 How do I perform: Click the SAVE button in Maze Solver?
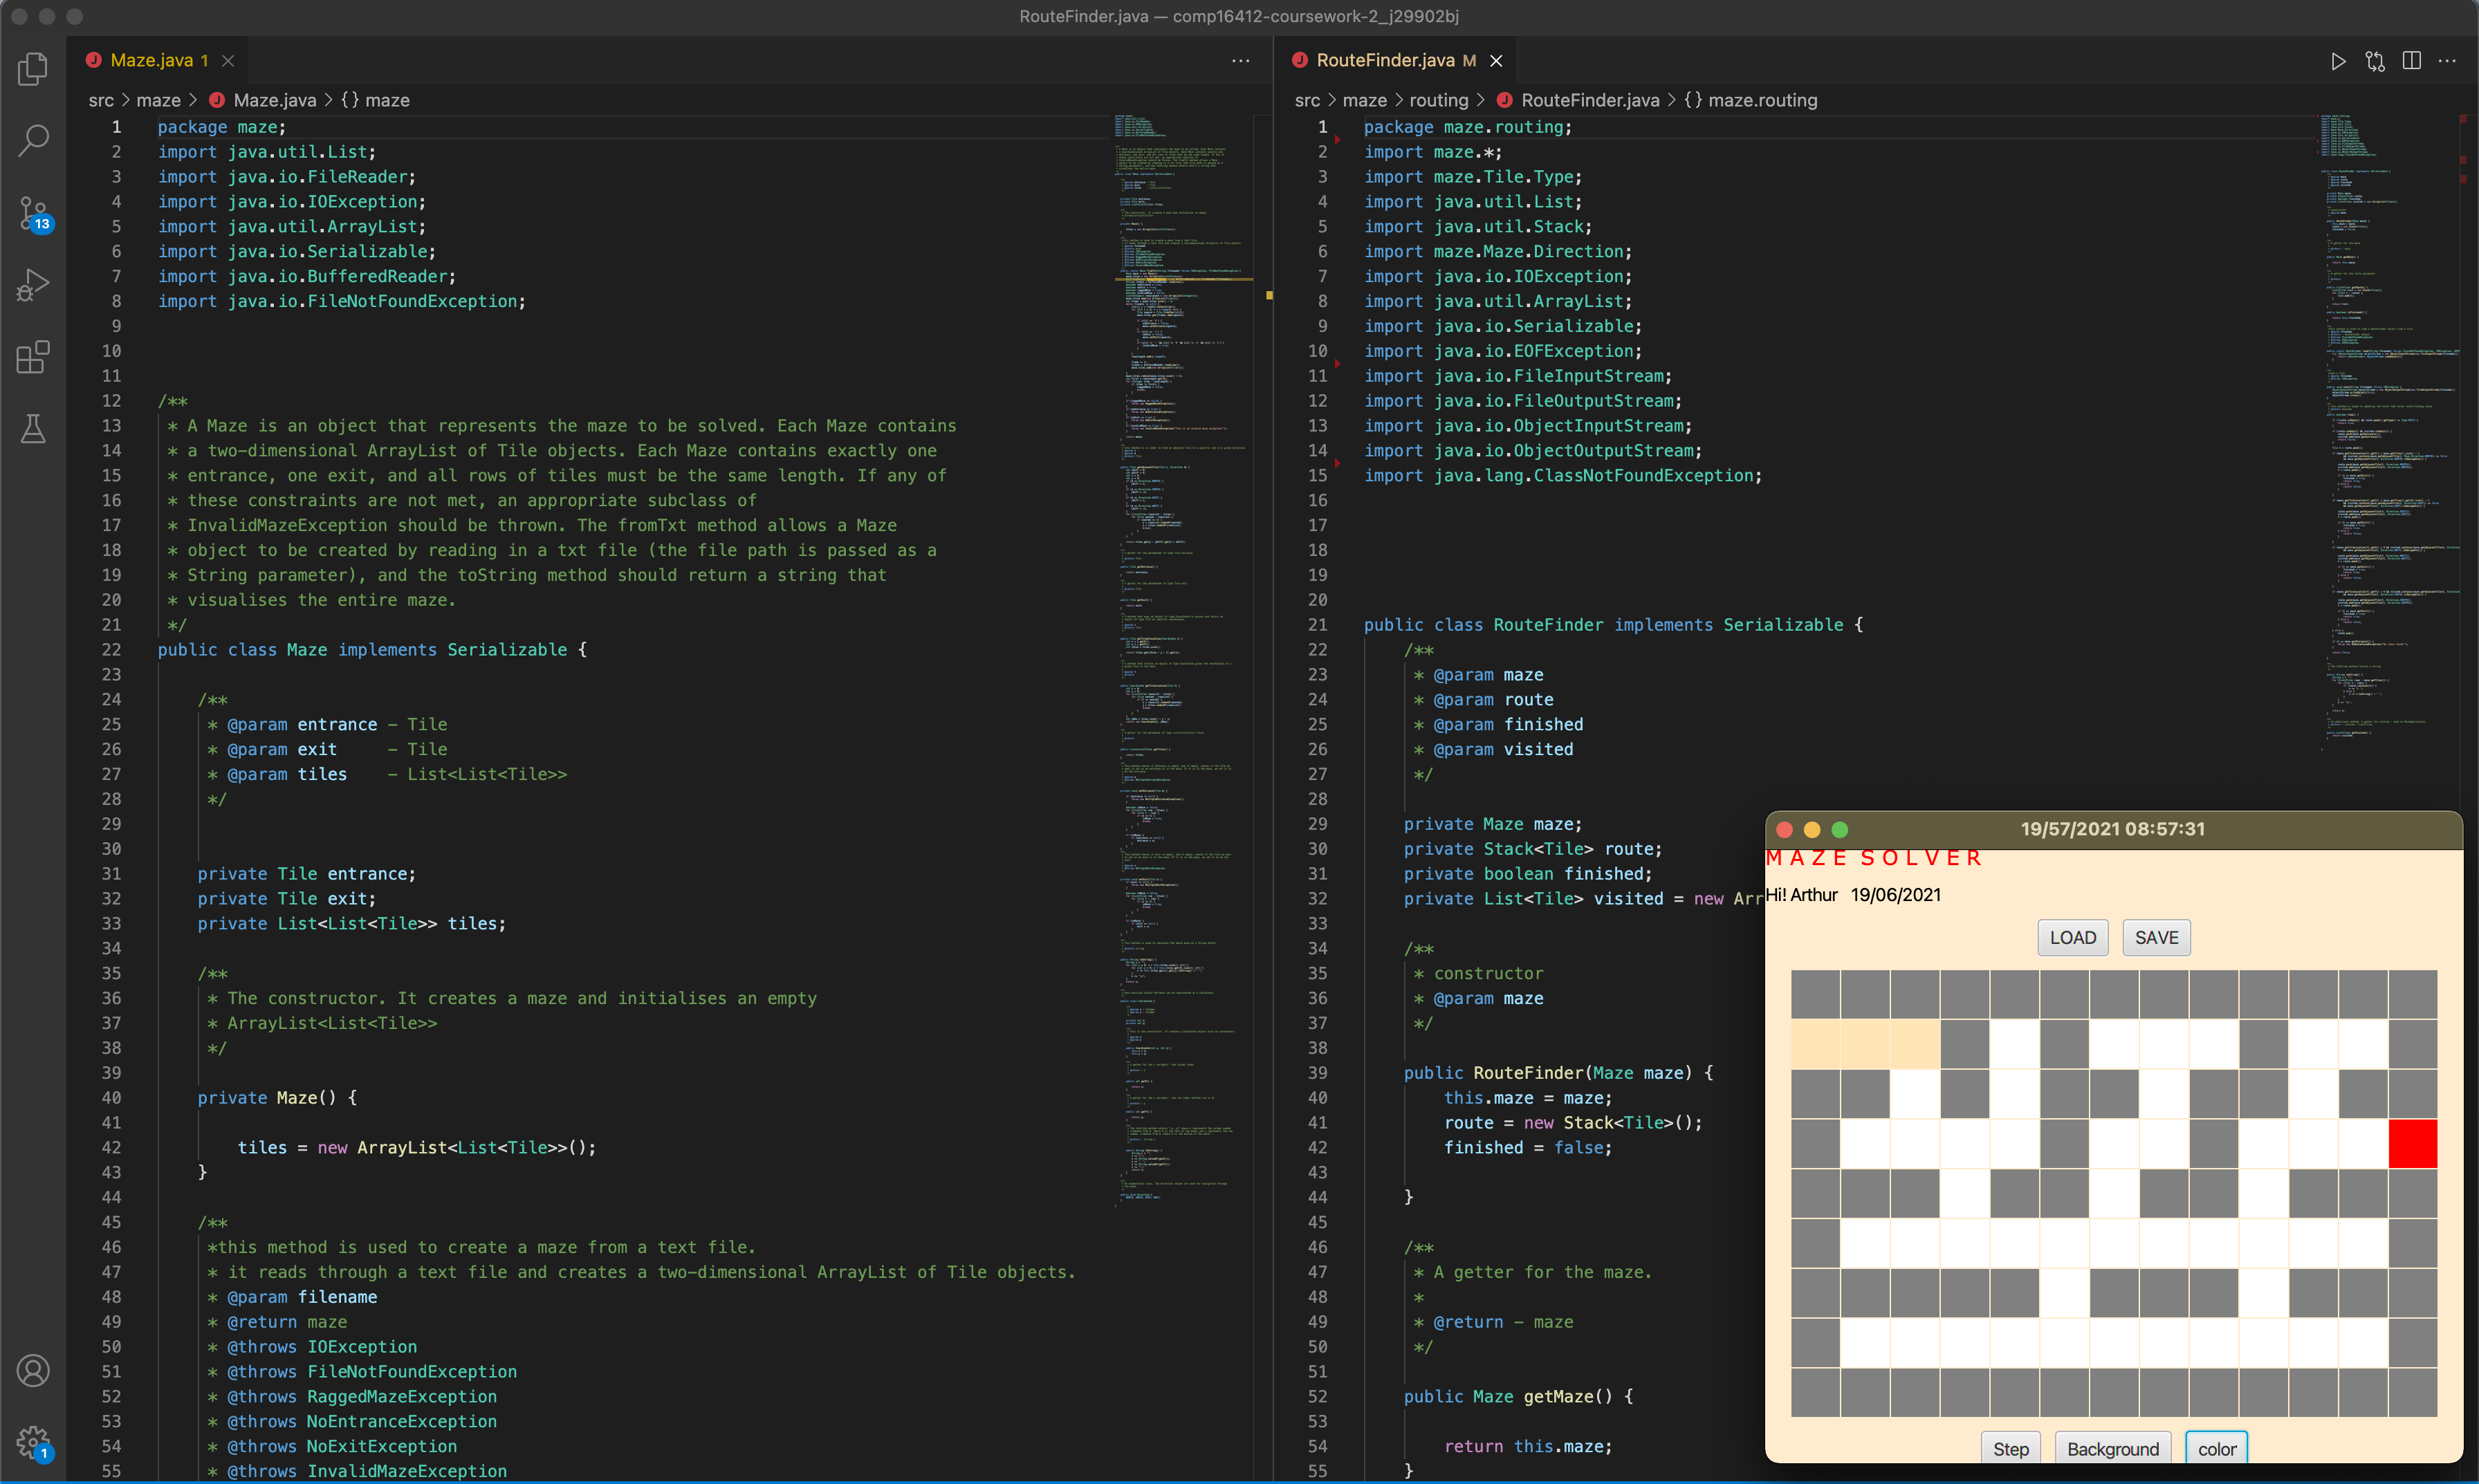click(2156, 938)
